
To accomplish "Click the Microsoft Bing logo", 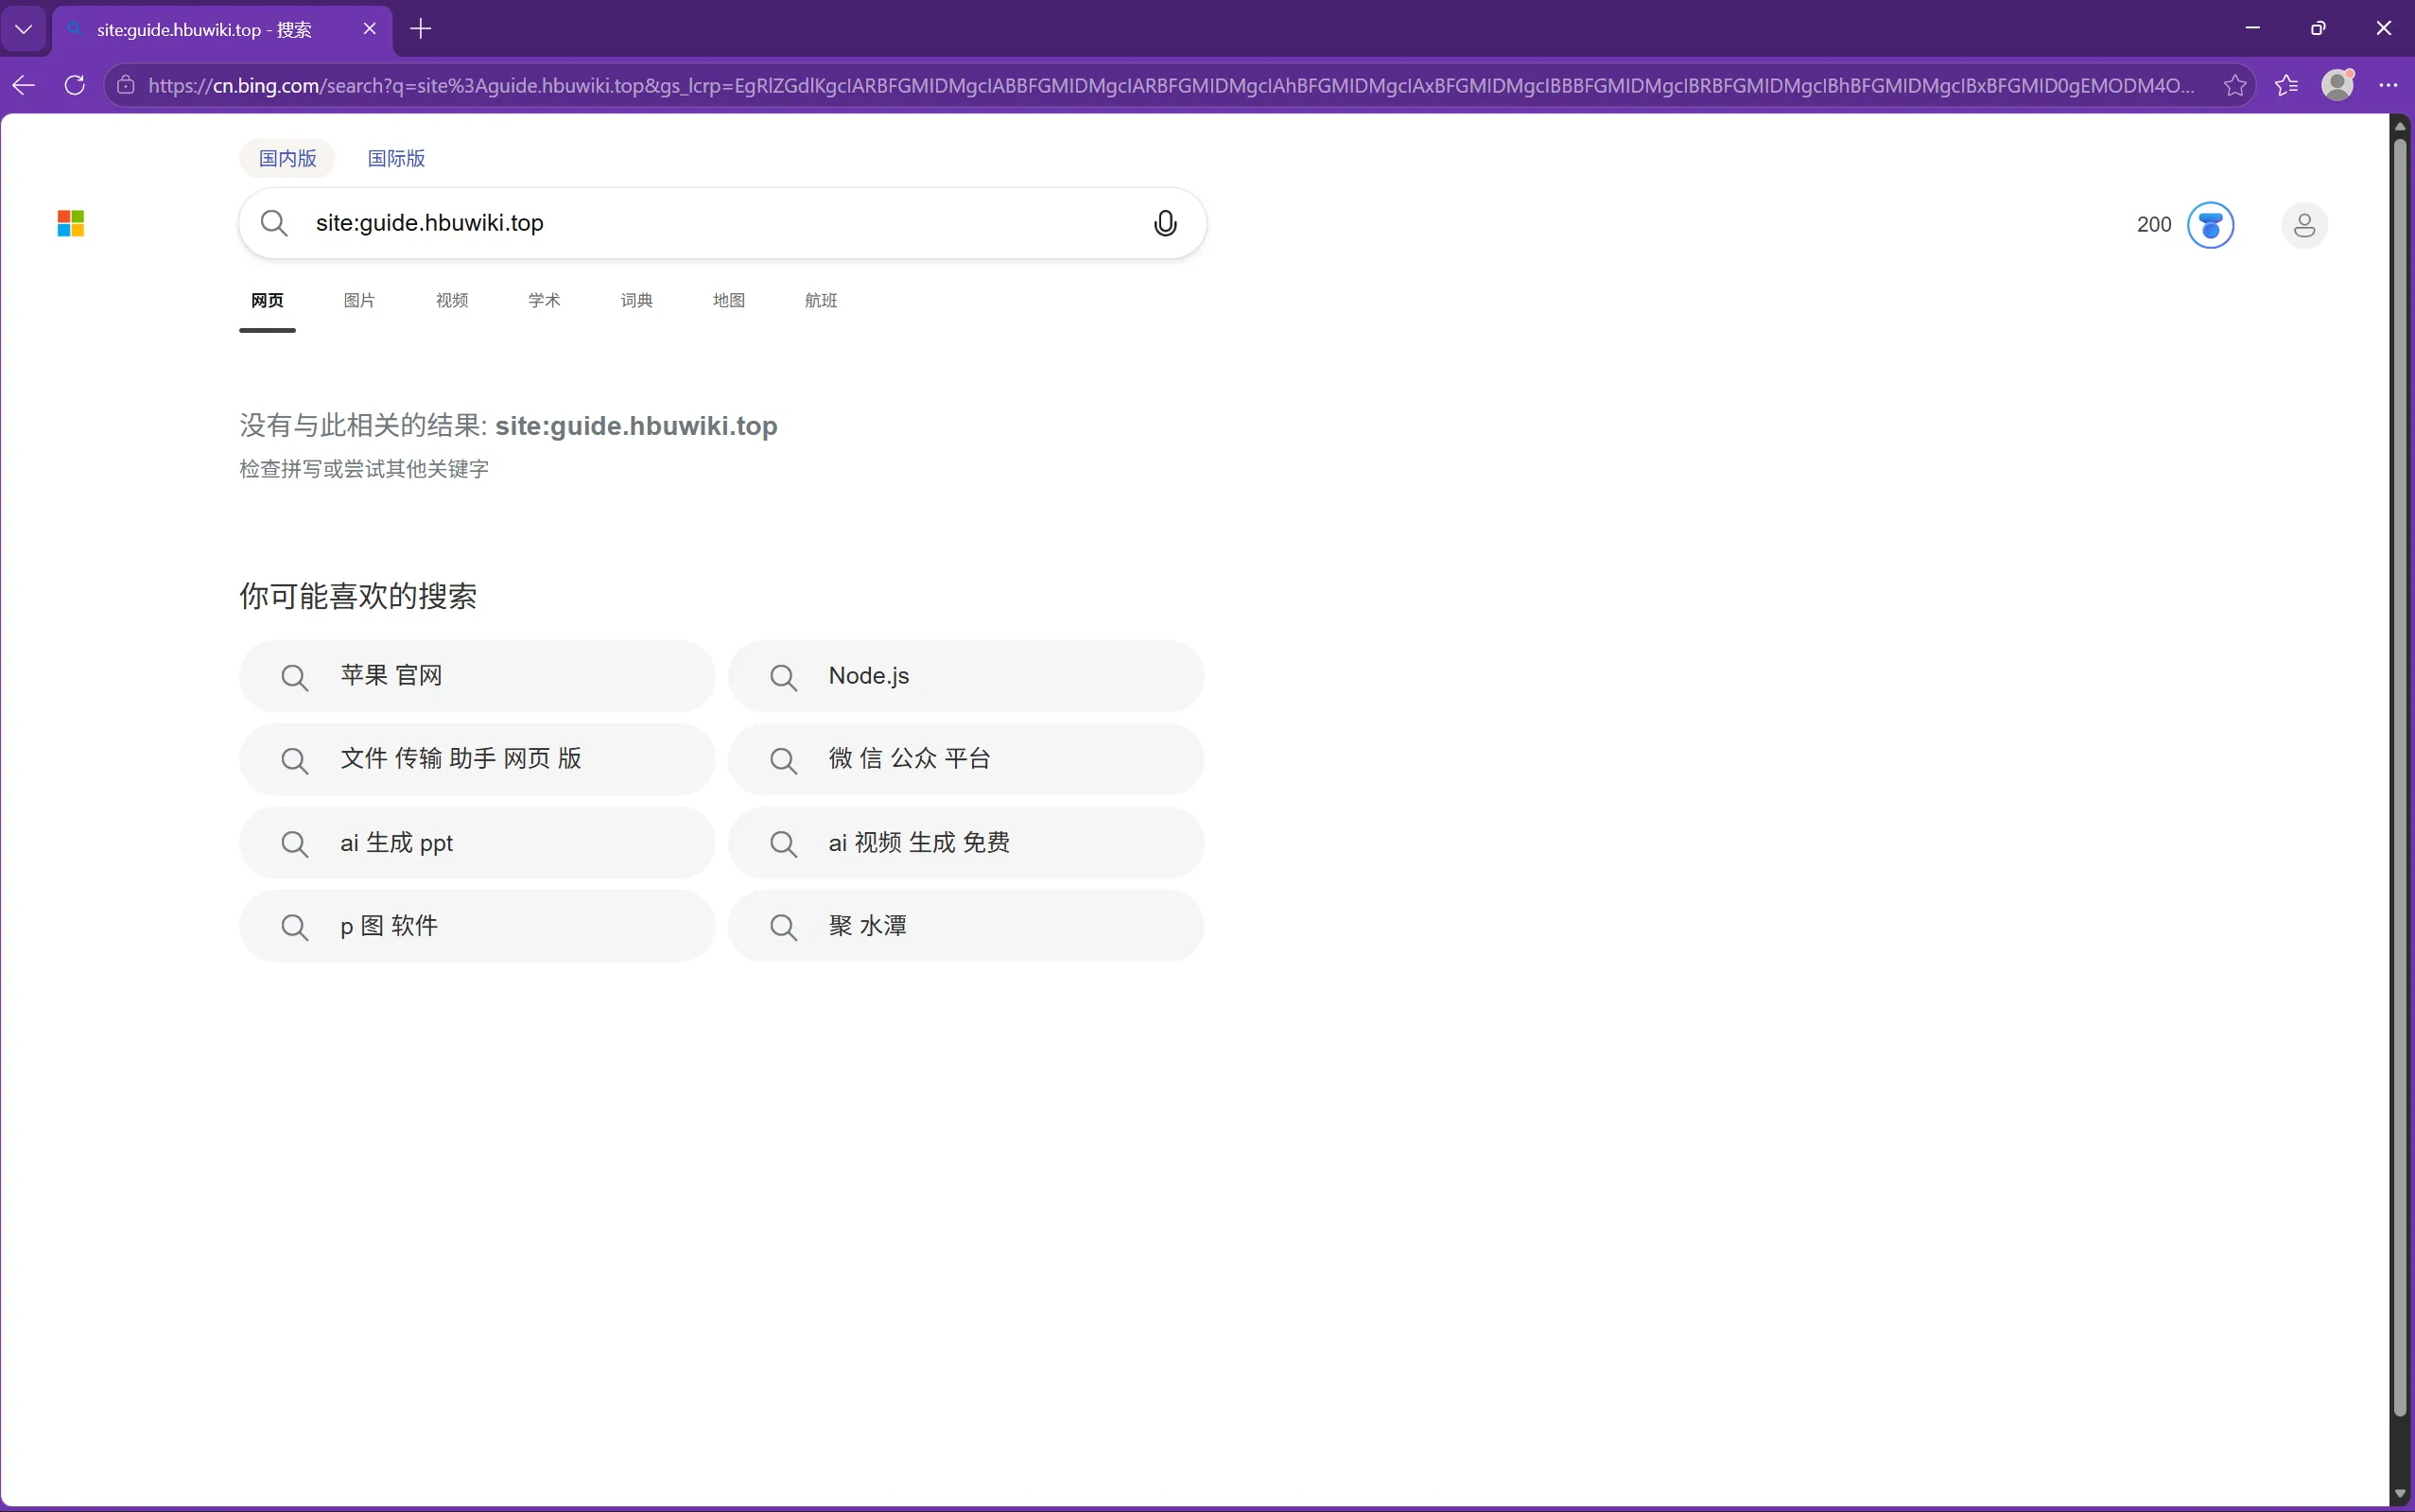I will point(71,223).
